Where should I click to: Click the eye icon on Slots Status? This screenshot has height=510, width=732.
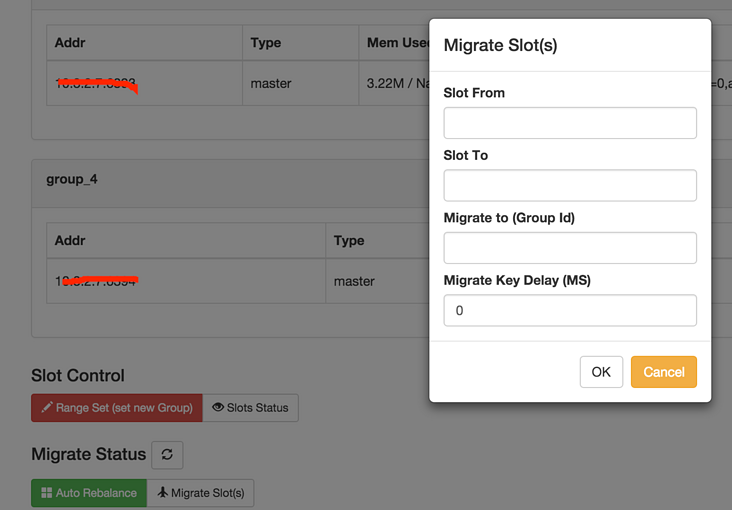click(x=218, y=408)
